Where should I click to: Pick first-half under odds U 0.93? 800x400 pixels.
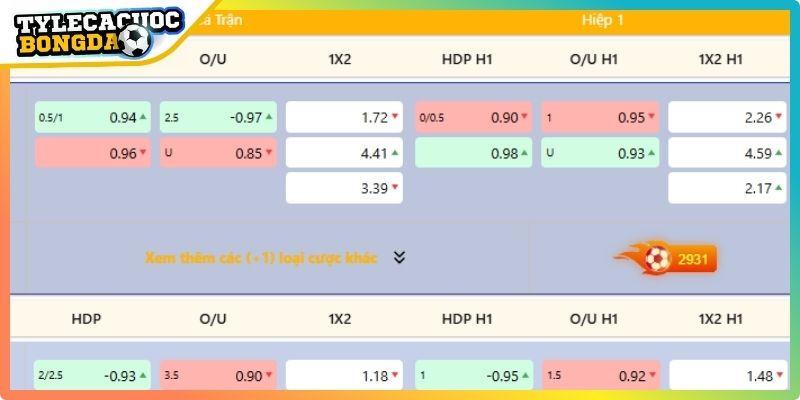coord(600,153)
